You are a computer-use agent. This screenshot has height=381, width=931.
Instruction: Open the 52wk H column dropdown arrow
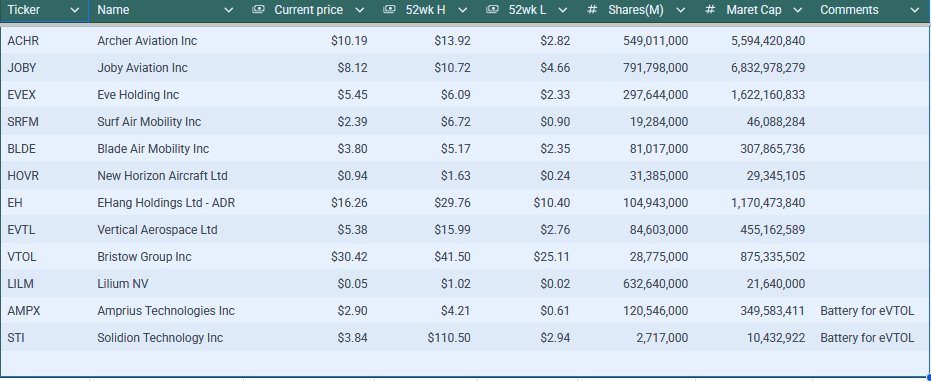tap(463, 10)
